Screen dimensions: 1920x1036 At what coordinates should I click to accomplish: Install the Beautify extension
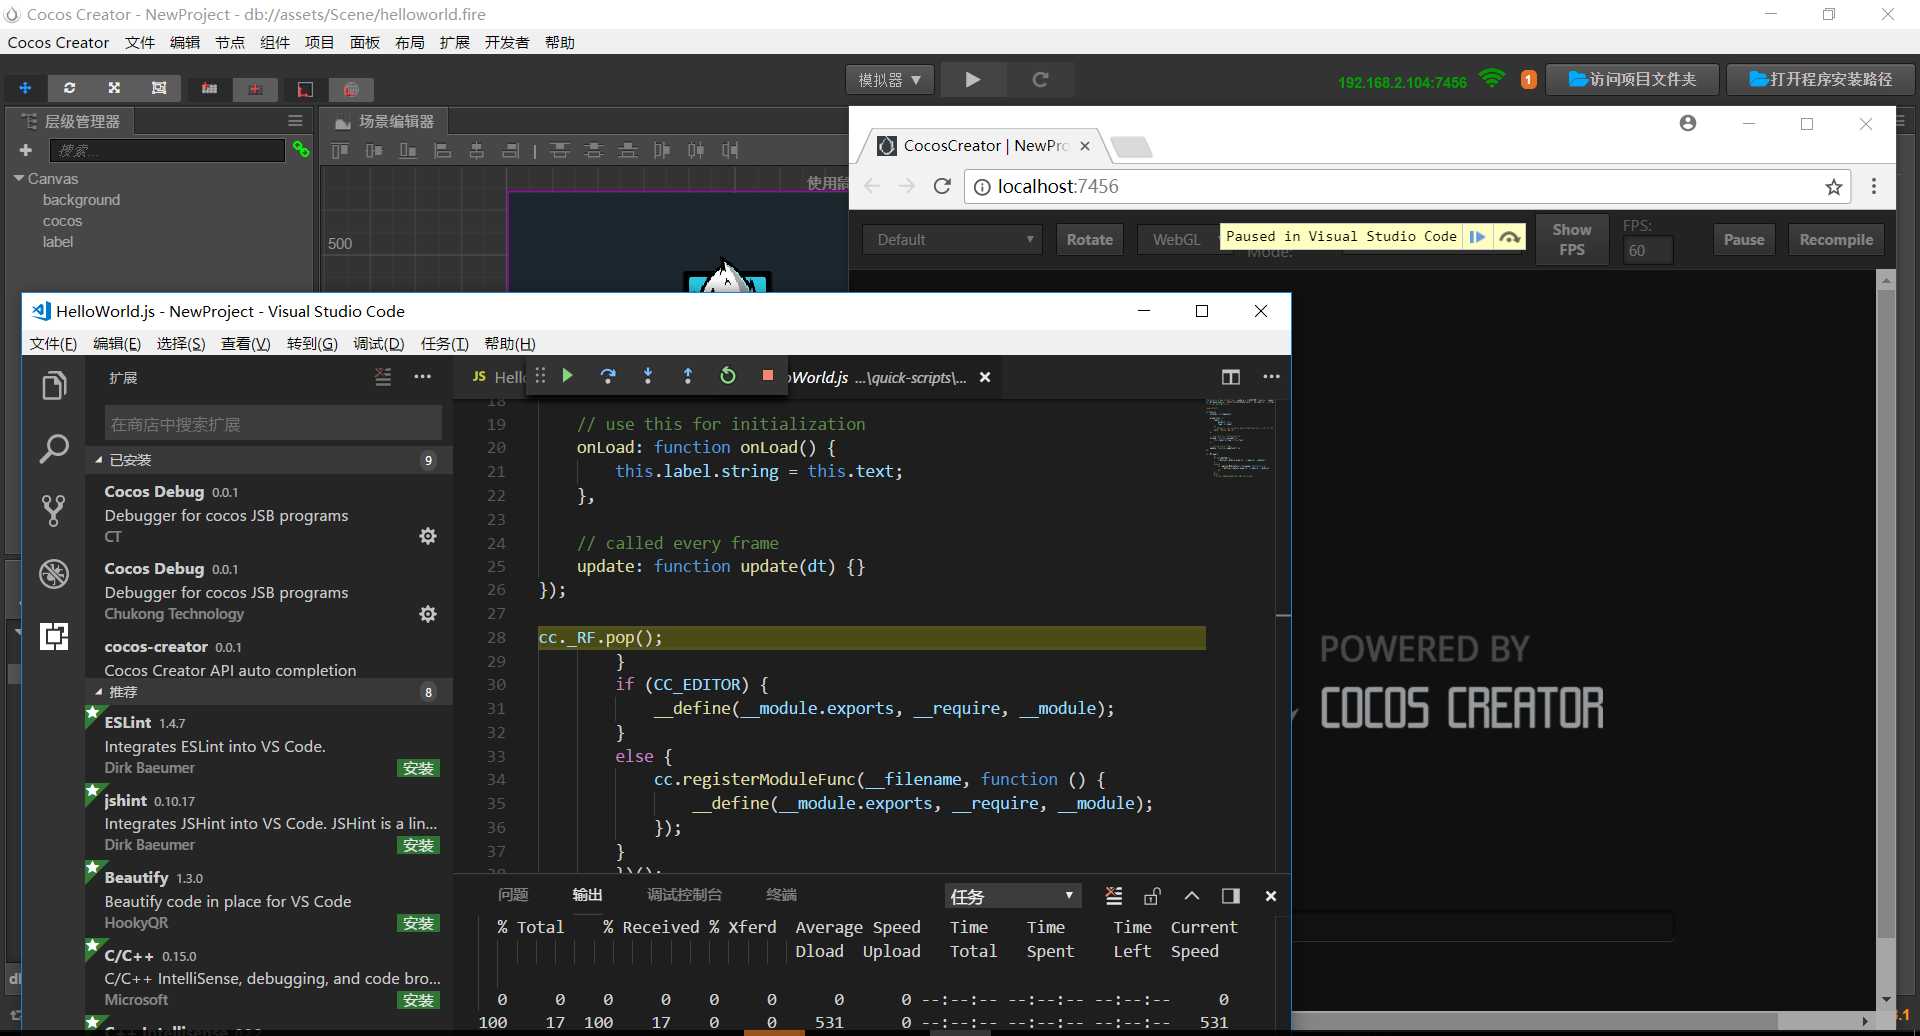tap(419, 923)
